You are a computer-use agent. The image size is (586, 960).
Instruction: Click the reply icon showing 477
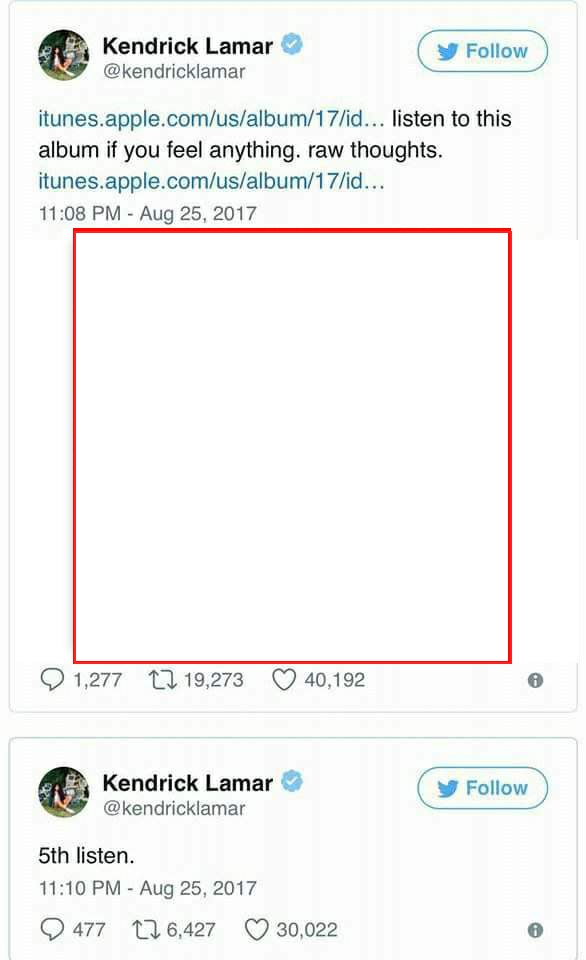(52, 929)
